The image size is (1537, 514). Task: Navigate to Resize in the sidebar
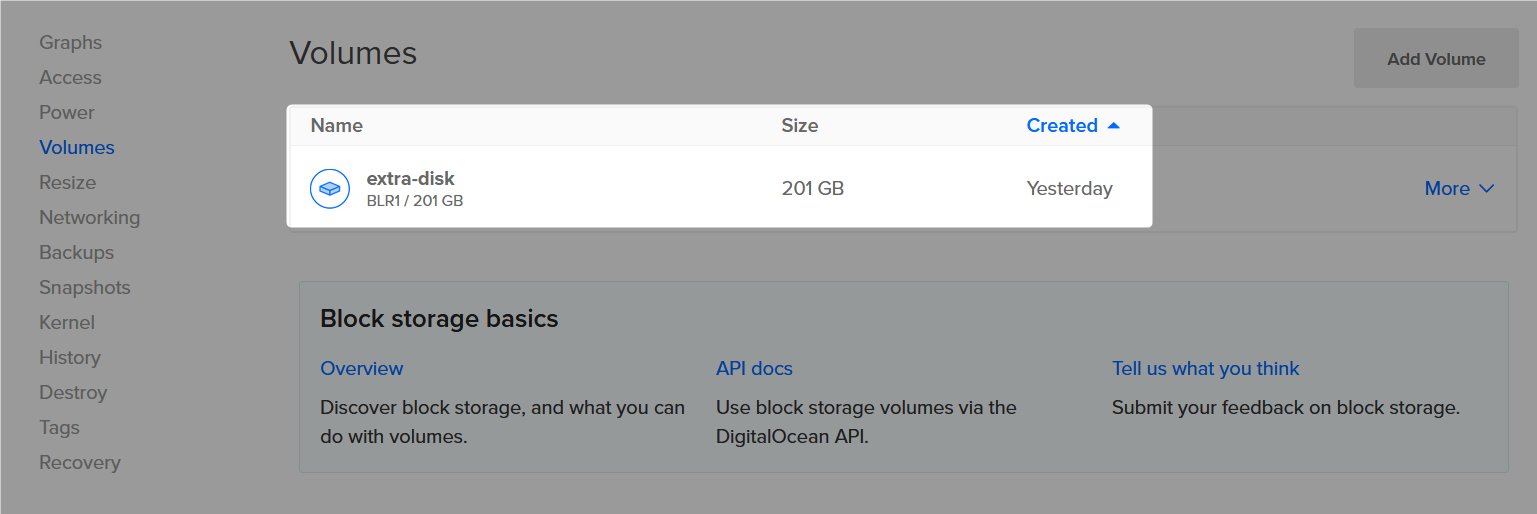(67, 183)
